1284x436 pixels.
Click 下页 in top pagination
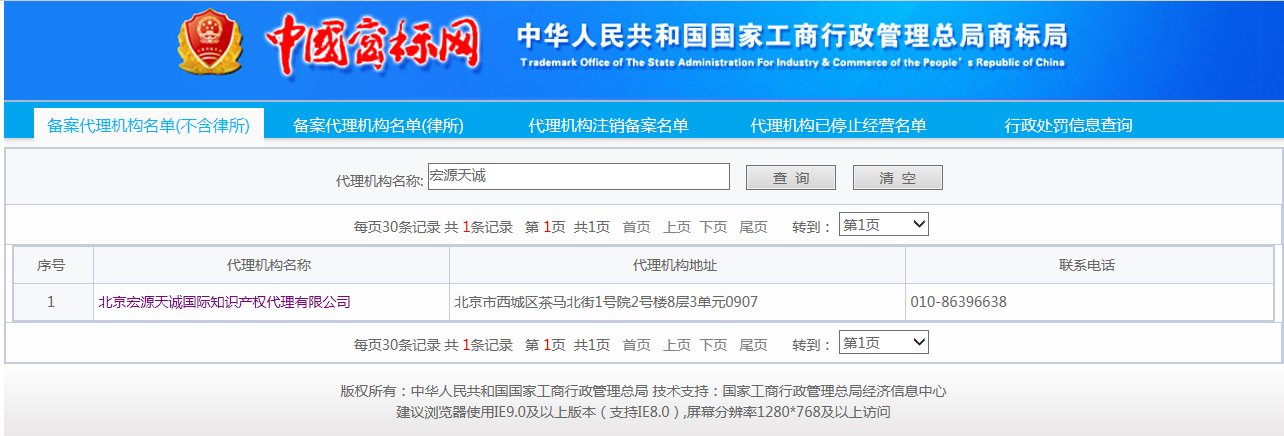(713, 227)
